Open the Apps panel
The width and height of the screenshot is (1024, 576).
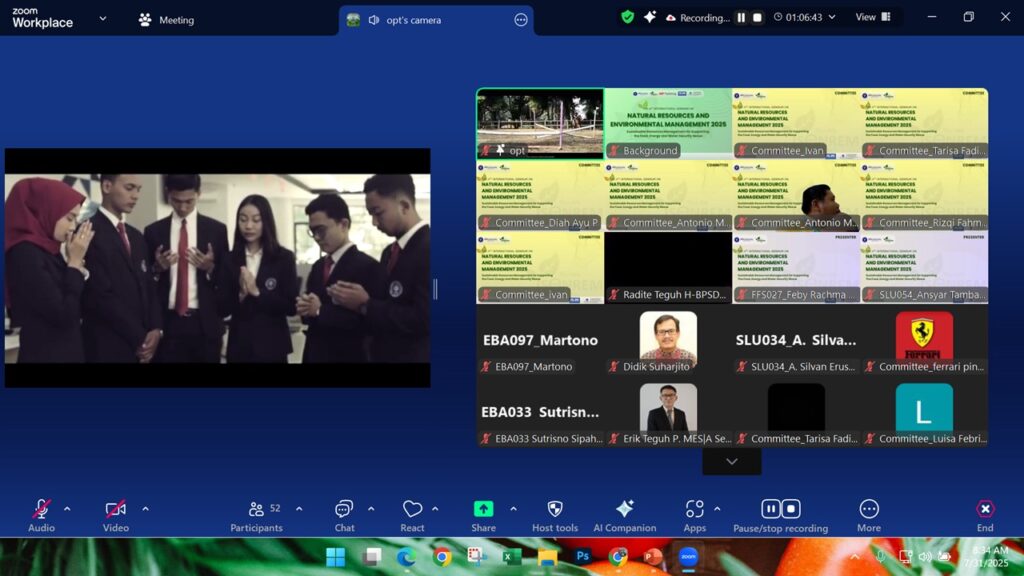click(694, 509)
